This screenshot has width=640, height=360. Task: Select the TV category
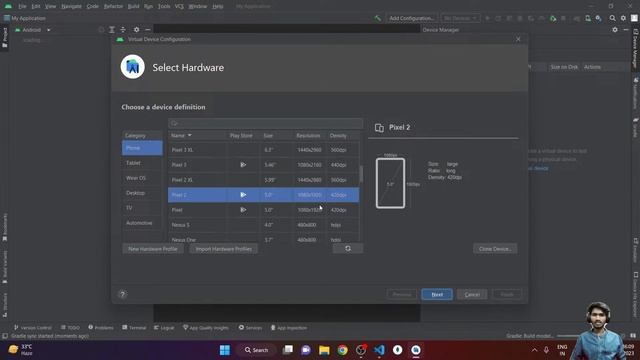142,208
